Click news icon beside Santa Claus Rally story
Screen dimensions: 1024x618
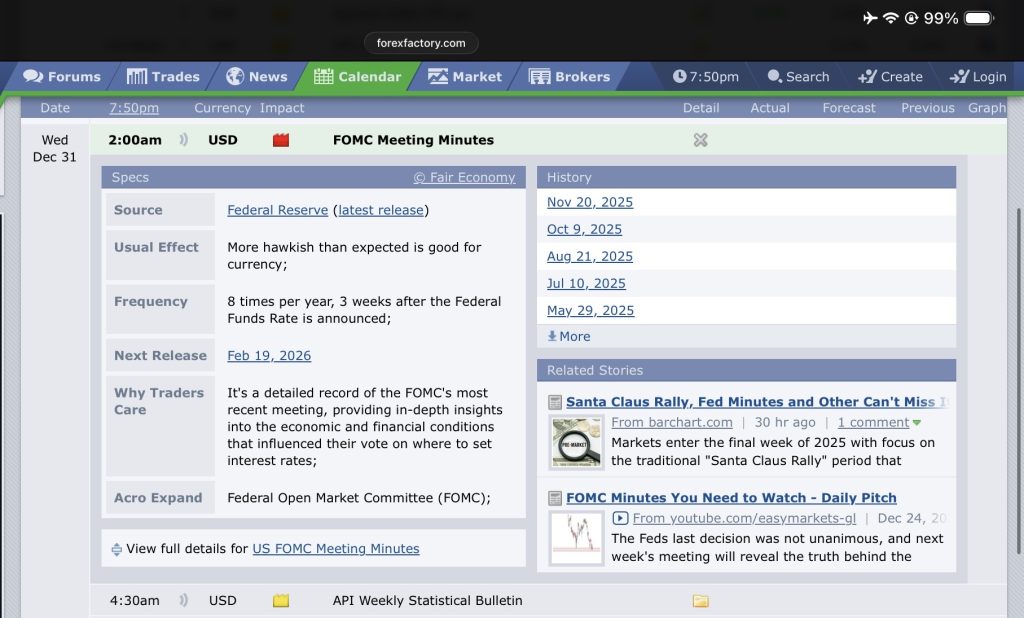[555, 402]
